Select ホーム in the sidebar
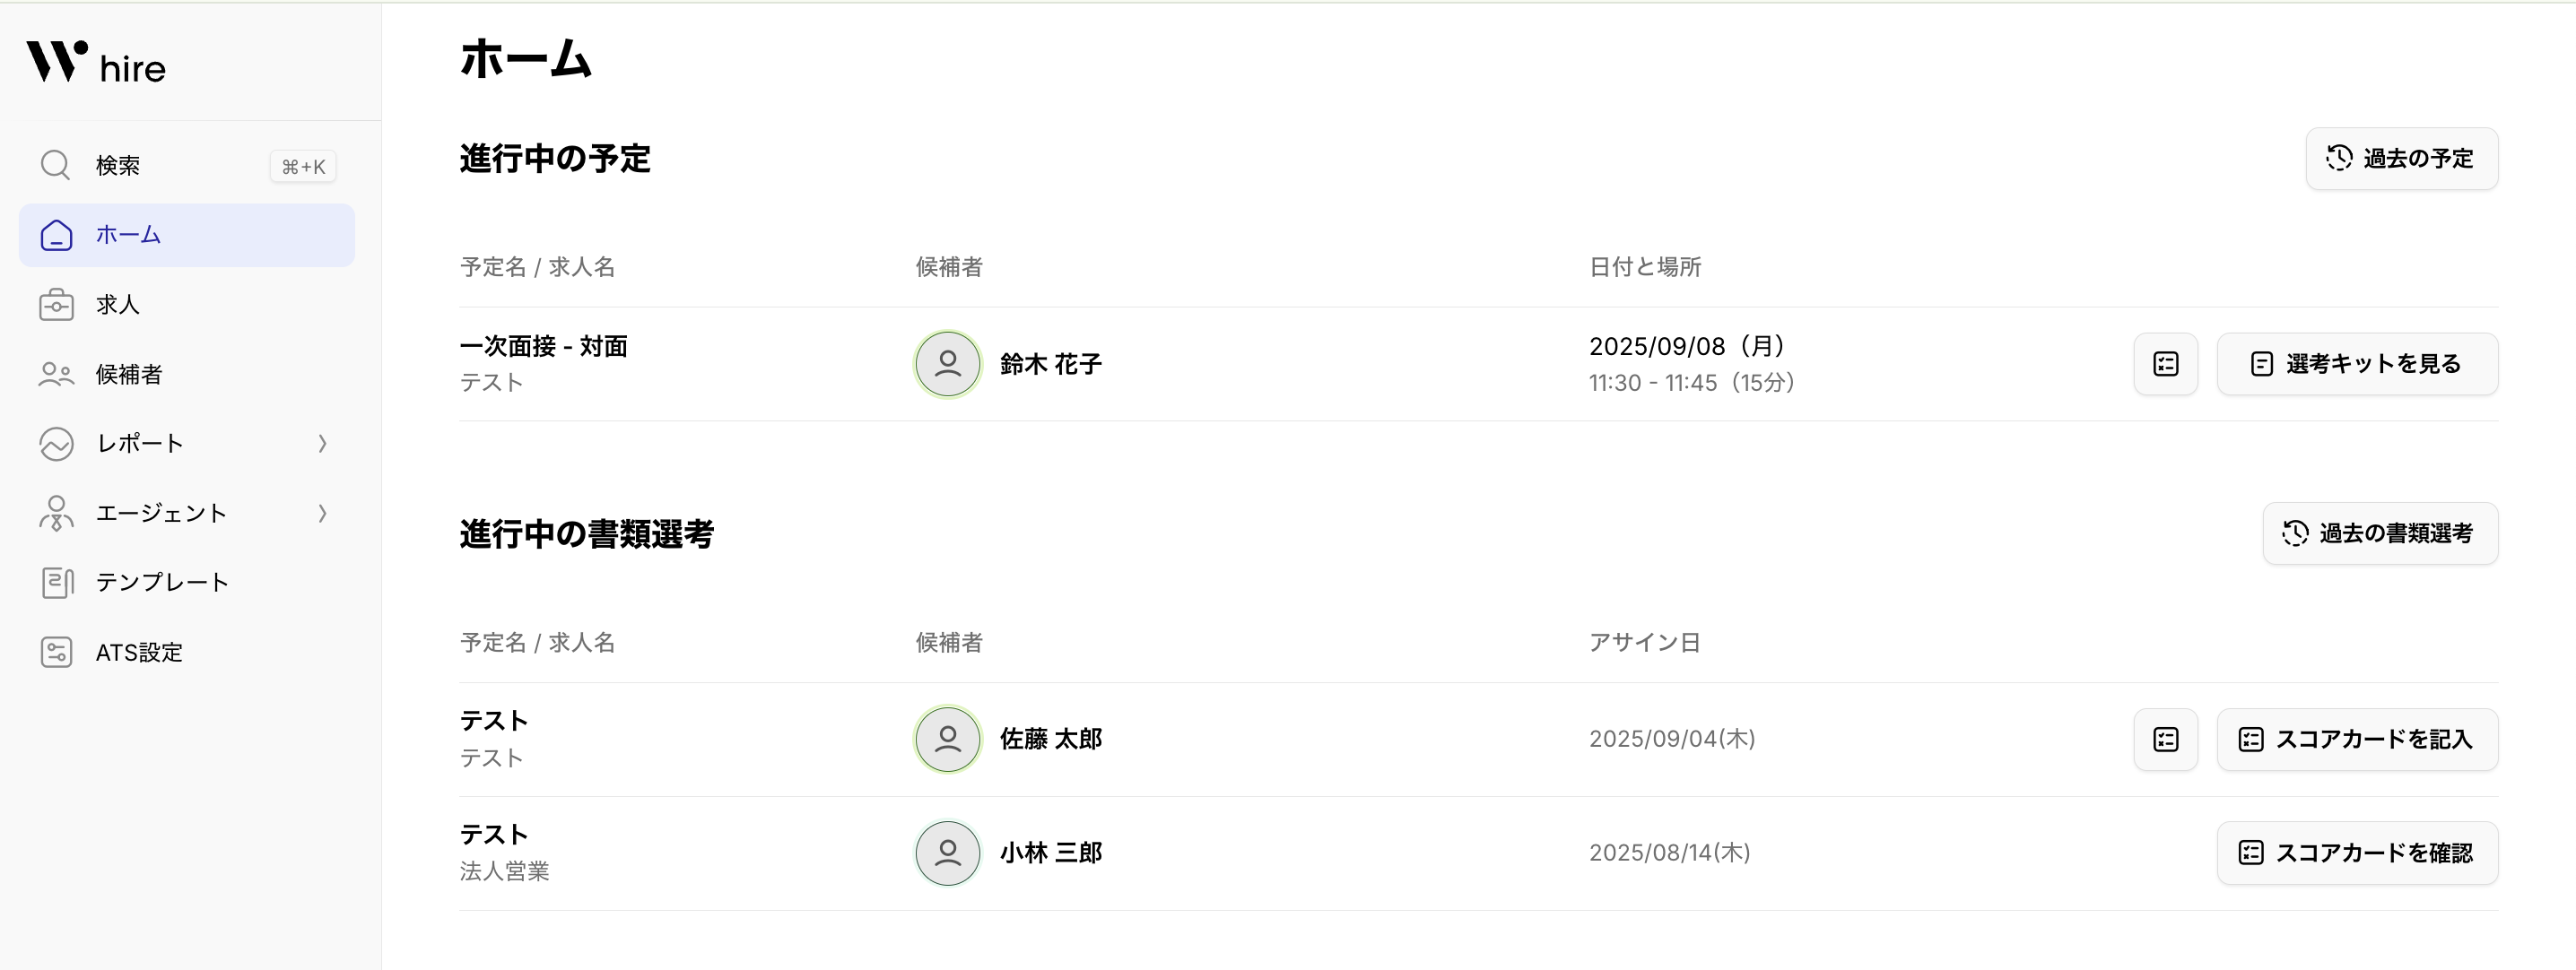Viewport: 2576px width, 970px height. point(186,235)
